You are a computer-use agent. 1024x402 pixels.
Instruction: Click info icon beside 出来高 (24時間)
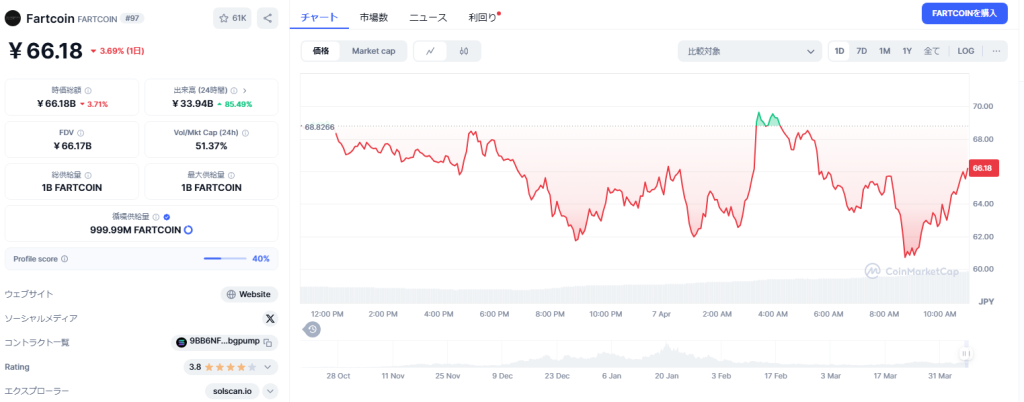233,91
